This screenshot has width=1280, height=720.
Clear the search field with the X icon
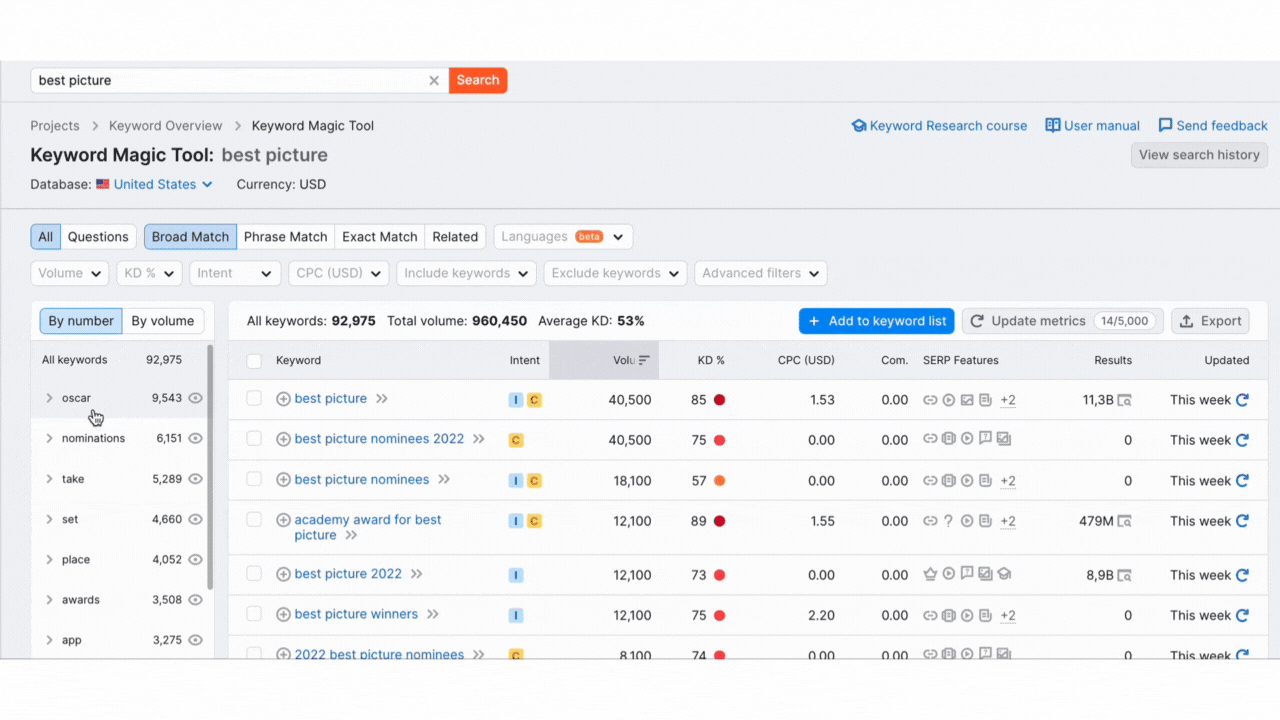434,81
